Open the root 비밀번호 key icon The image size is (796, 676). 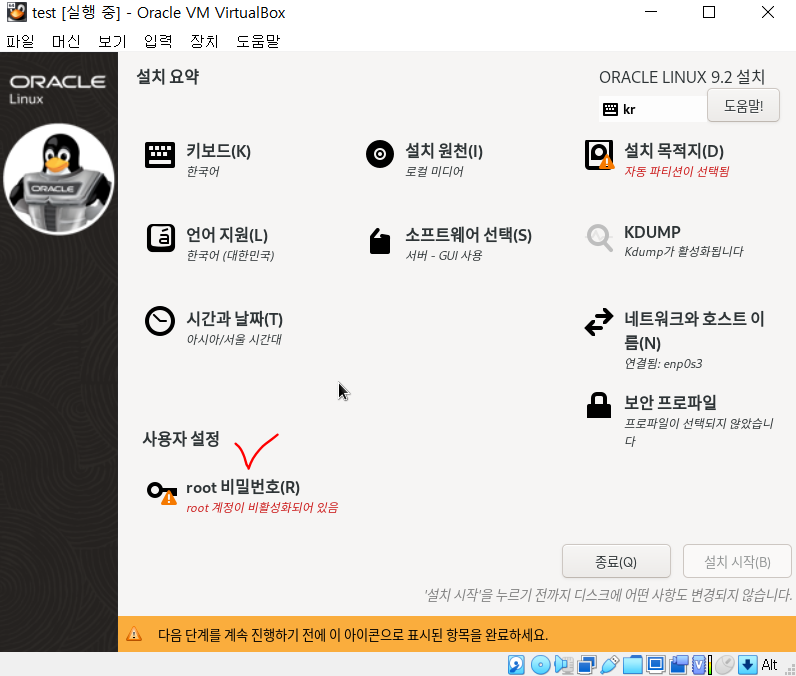pos(162,492)
